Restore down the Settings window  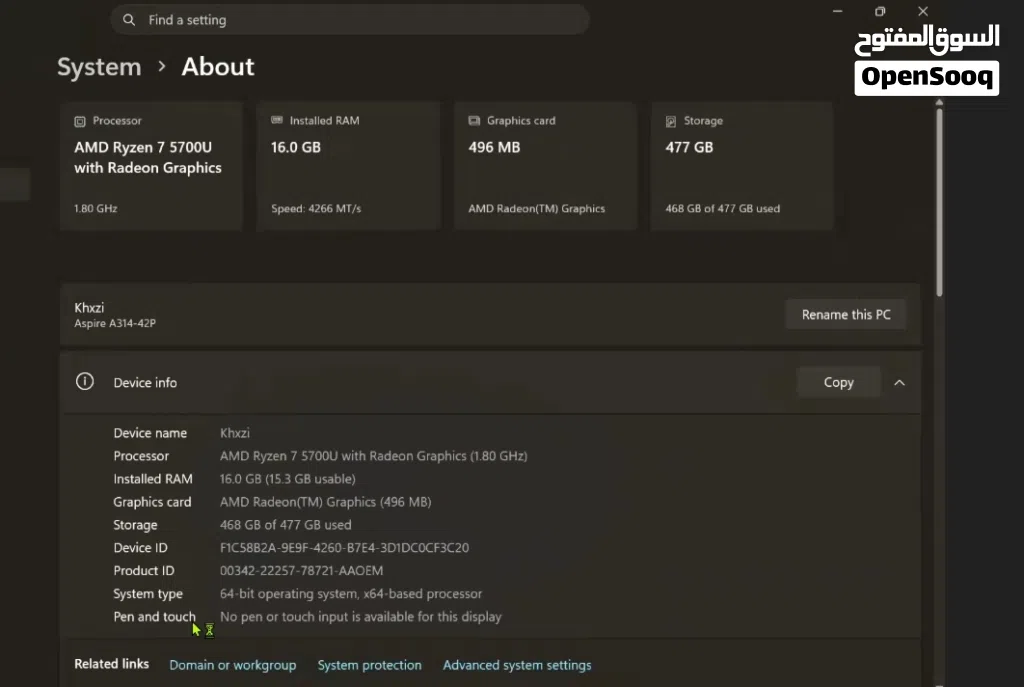(x=880, y=11)
